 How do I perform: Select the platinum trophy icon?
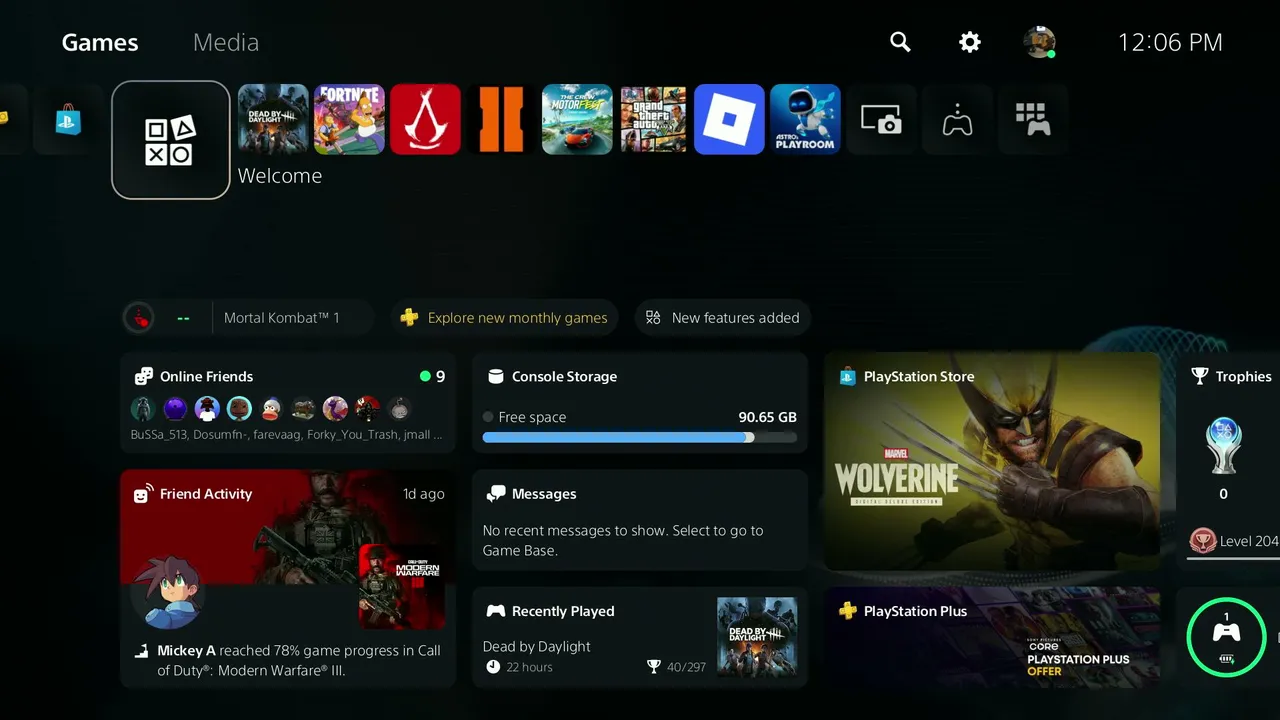(x=1224, y=446)
